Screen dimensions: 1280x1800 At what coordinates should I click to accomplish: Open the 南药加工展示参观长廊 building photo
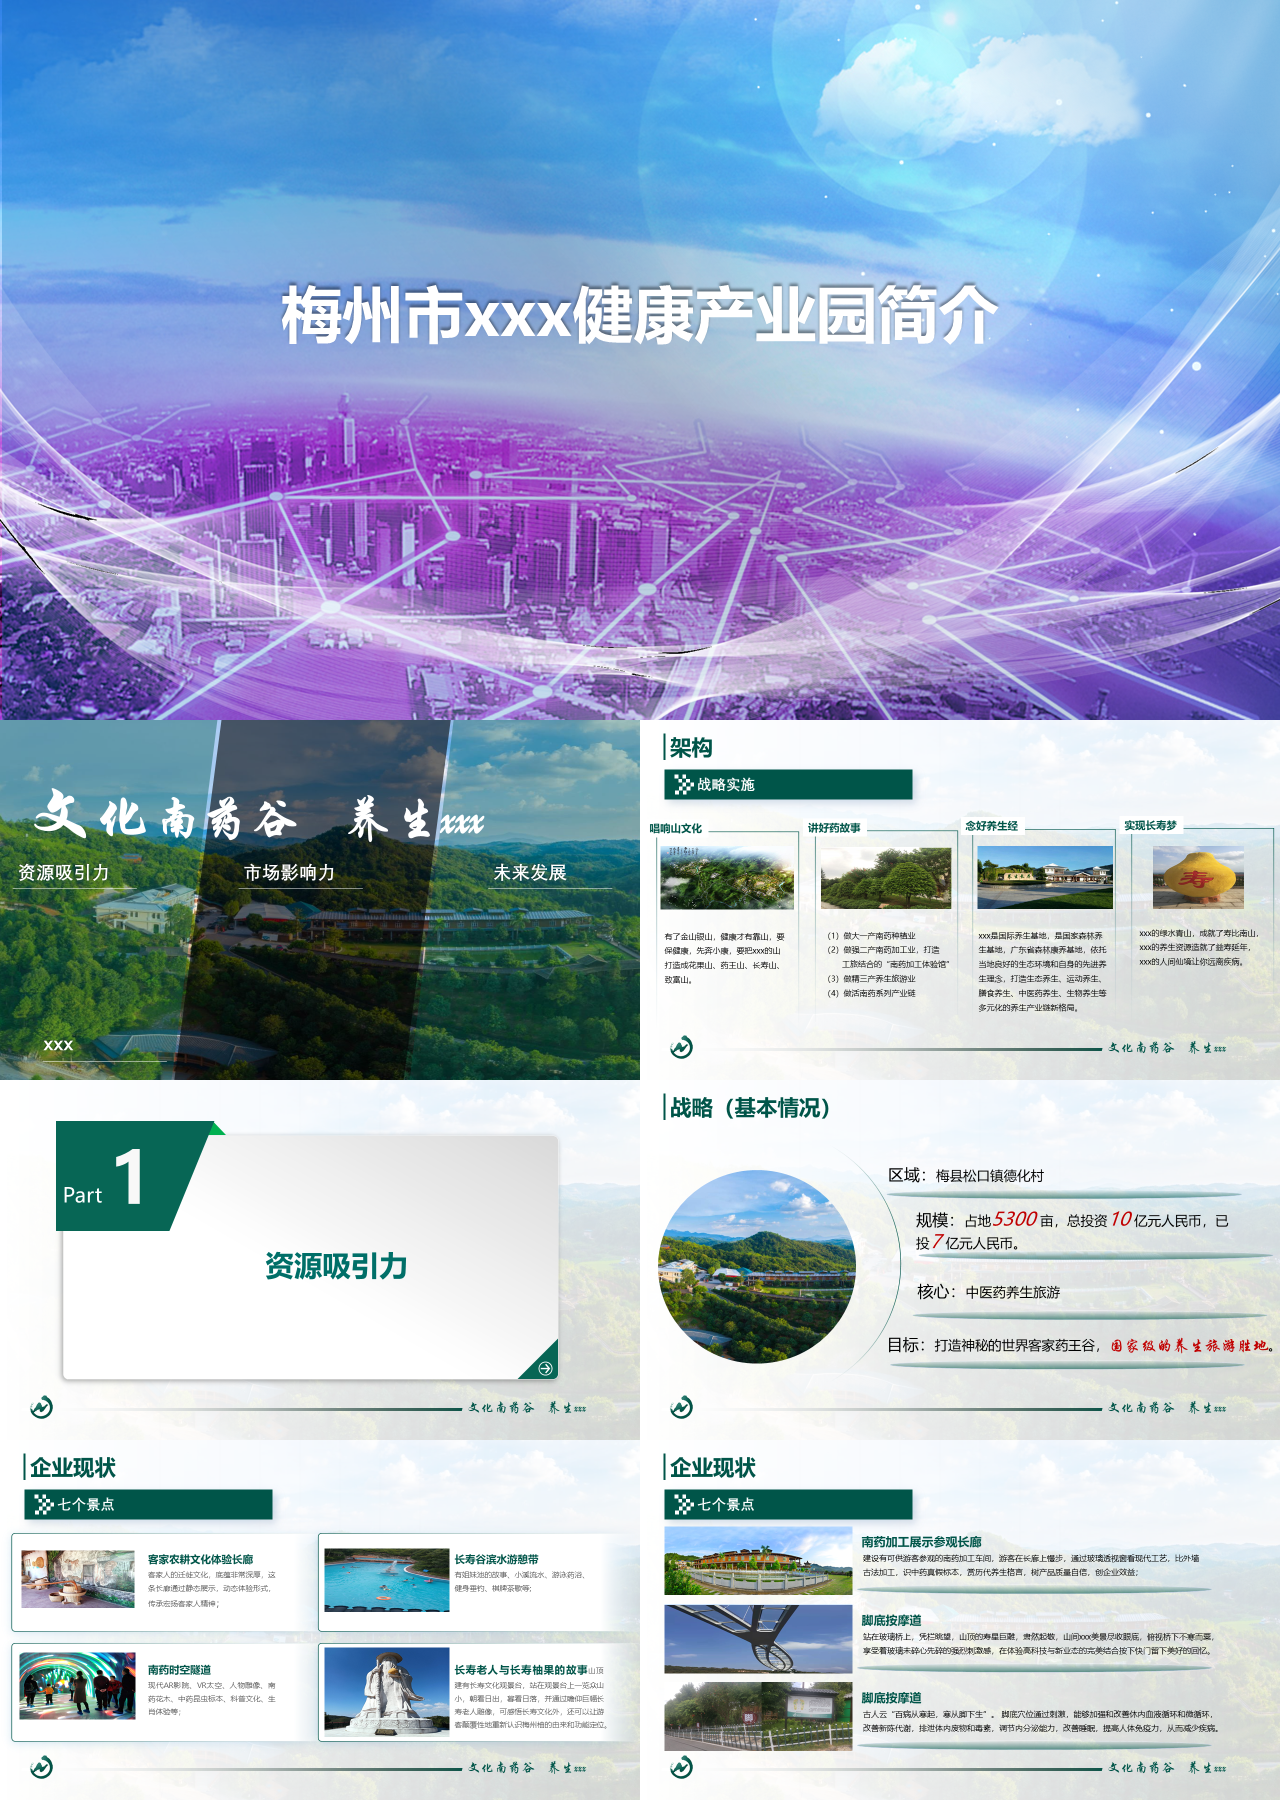tap(758, 1560)
